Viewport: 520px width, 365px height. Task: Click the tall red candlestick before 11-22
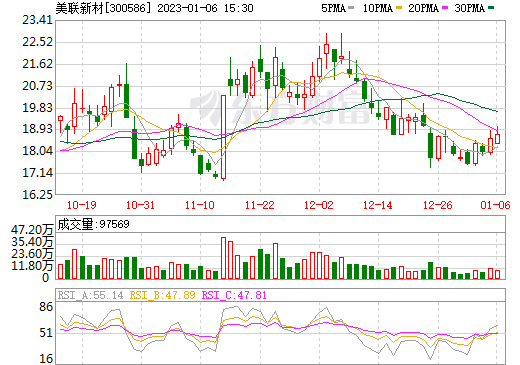pyautogui.click(x=224, y=137)
